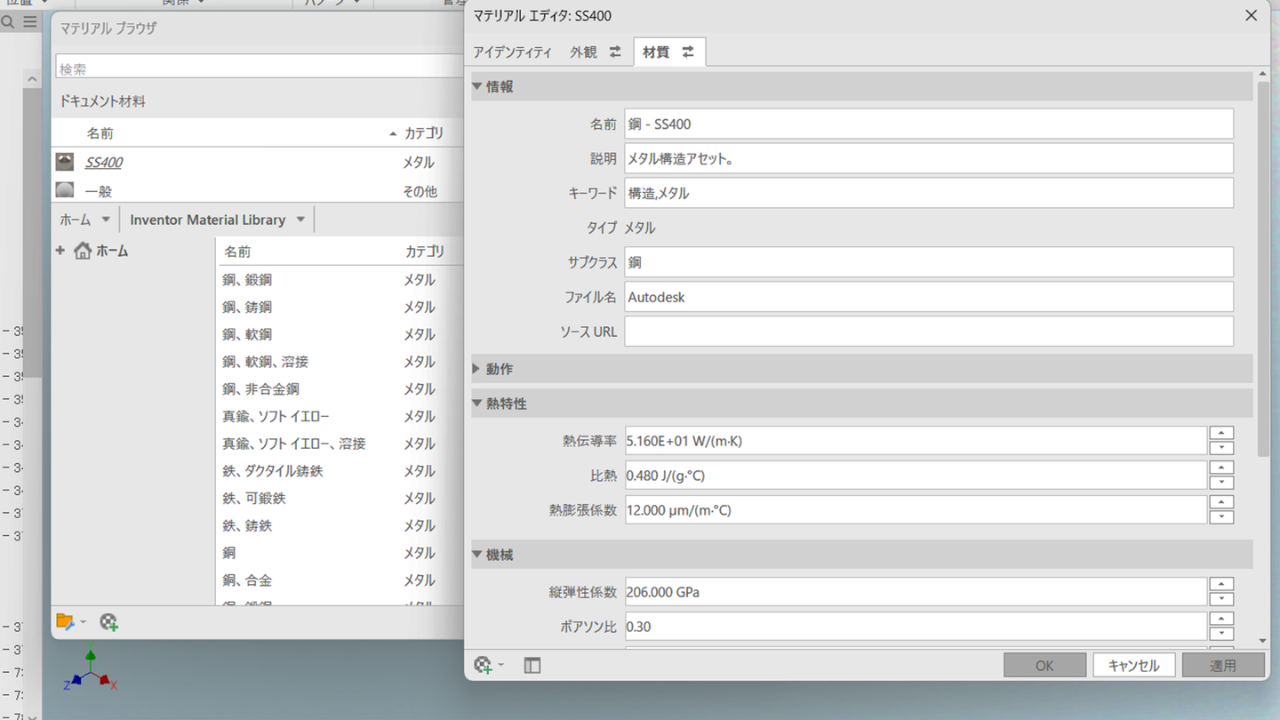This screenshot has width=1280, height=720.
Task: Click the swap icon on 外観 tab
Action: [x=615, y=52]
